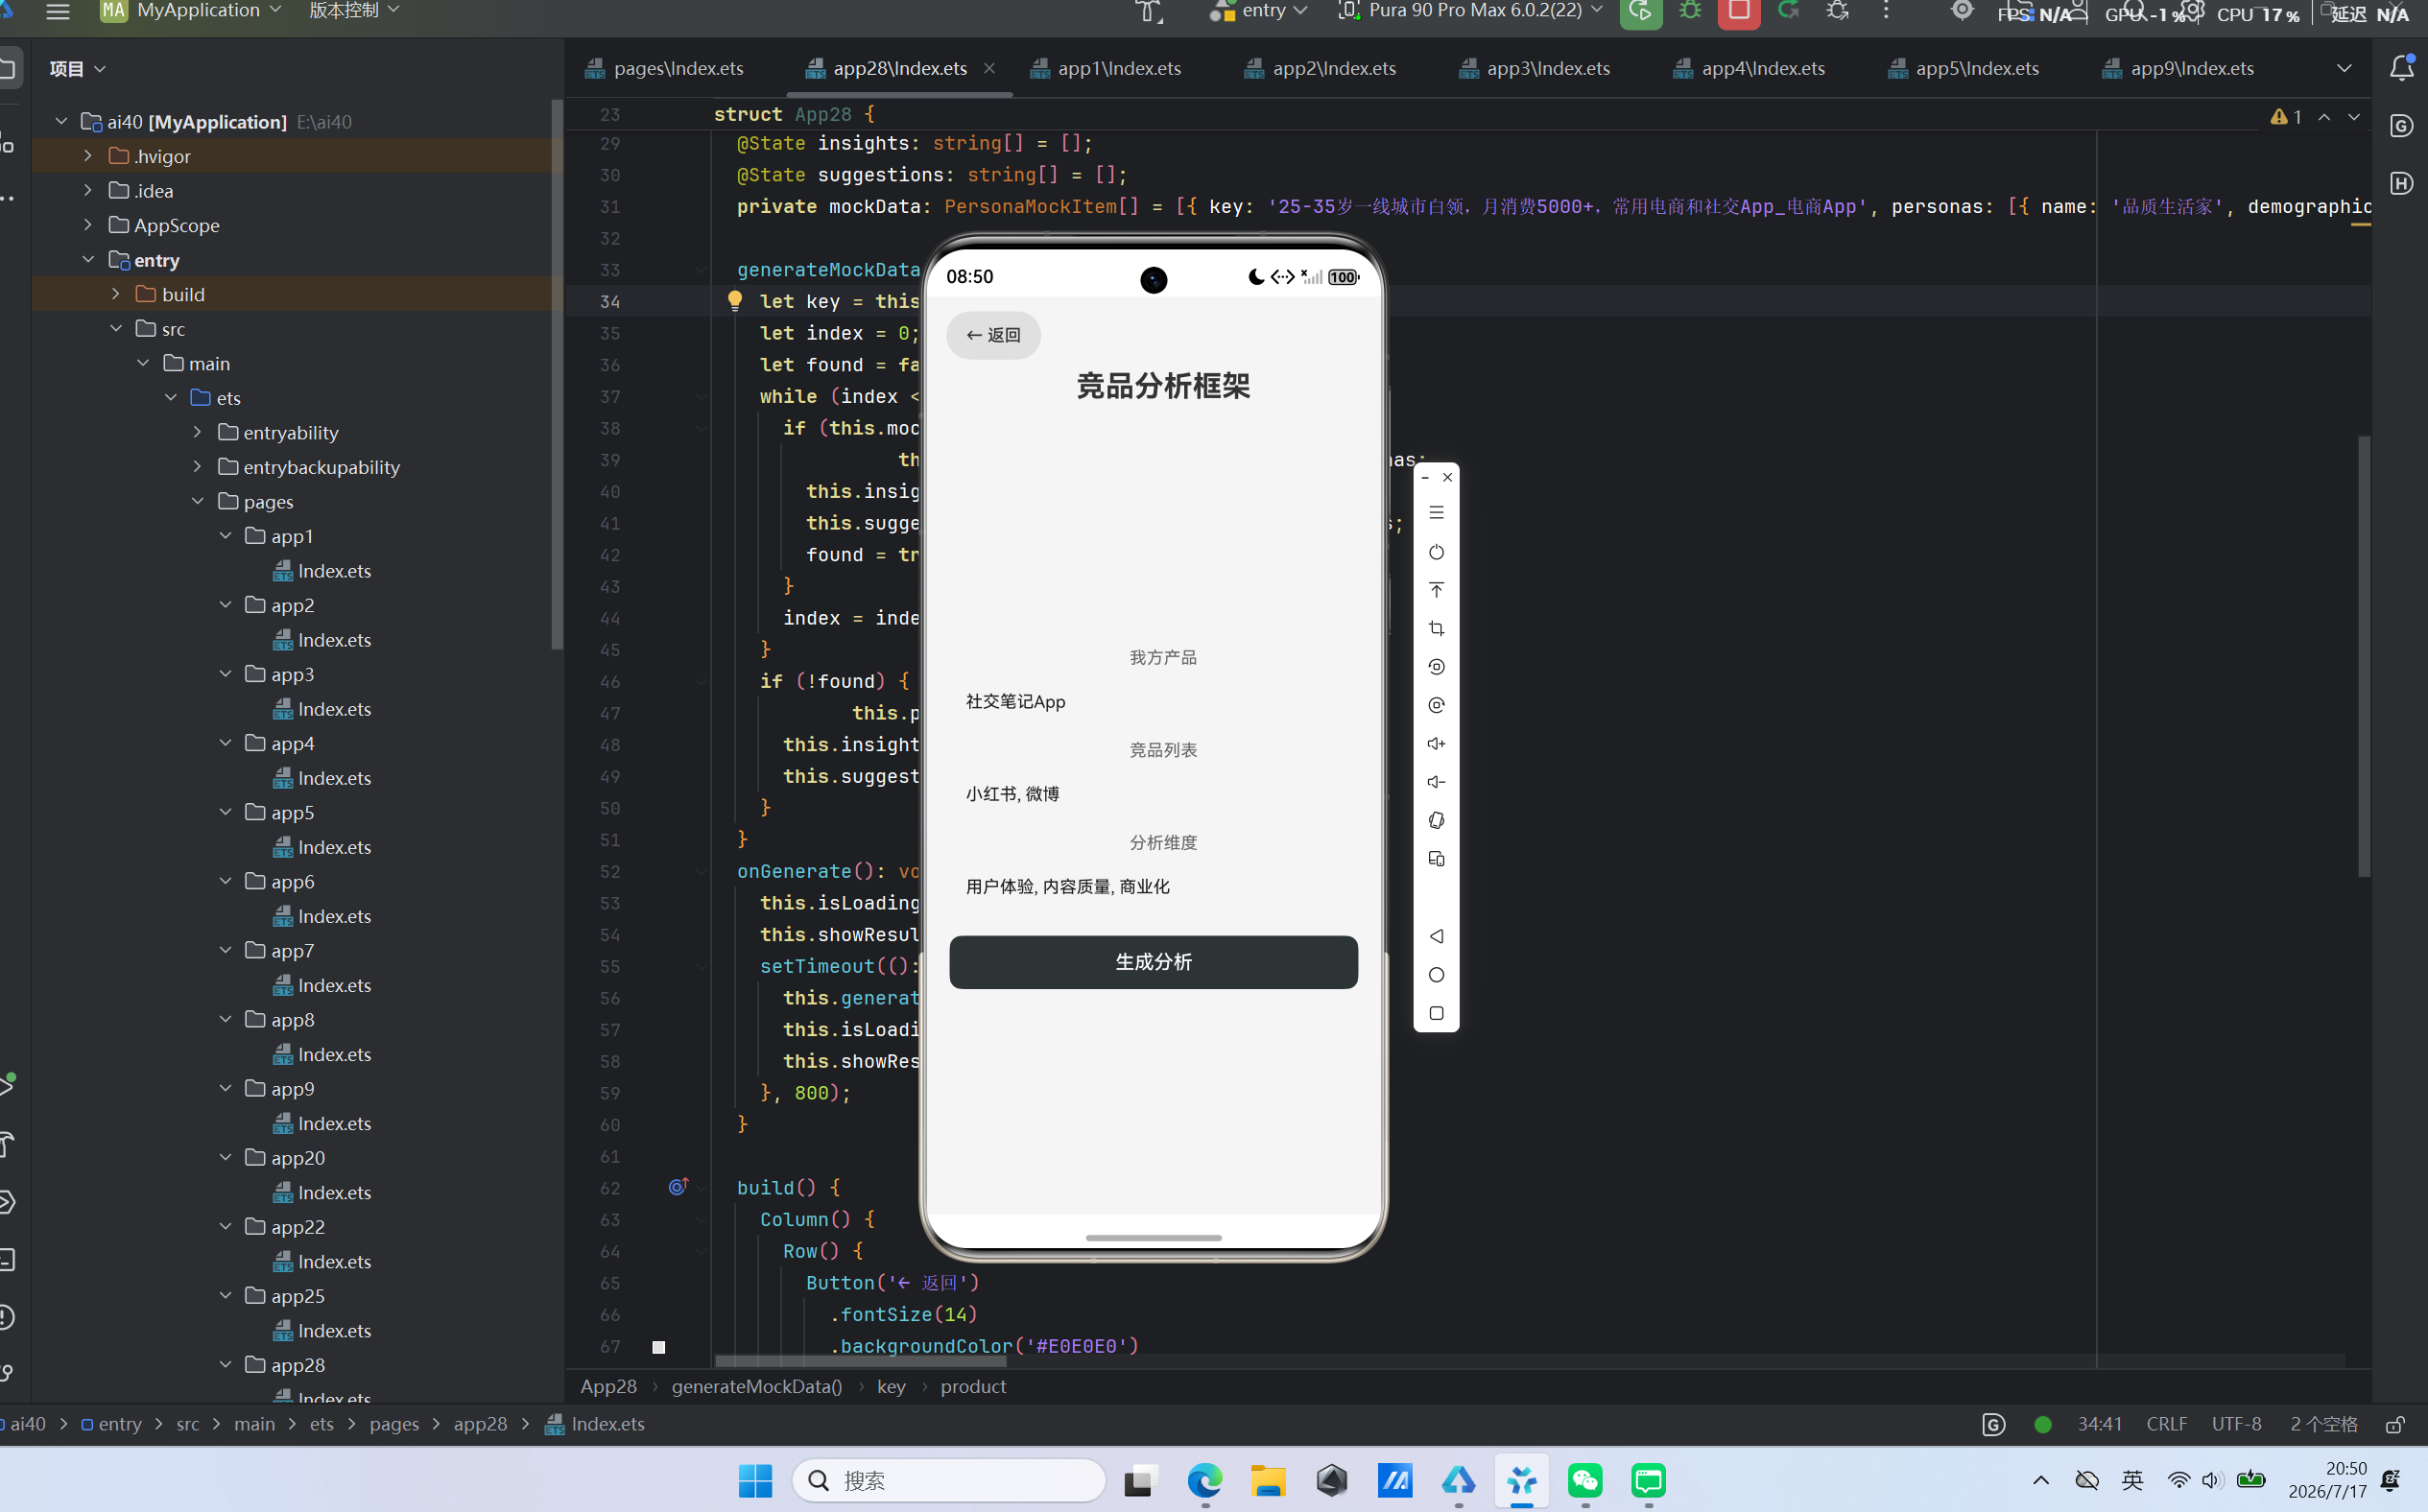The height and width of the screenshot is (1512, 2428).
Task: Click emulator recent apps square button
Action: (x=1436, y=1013)
